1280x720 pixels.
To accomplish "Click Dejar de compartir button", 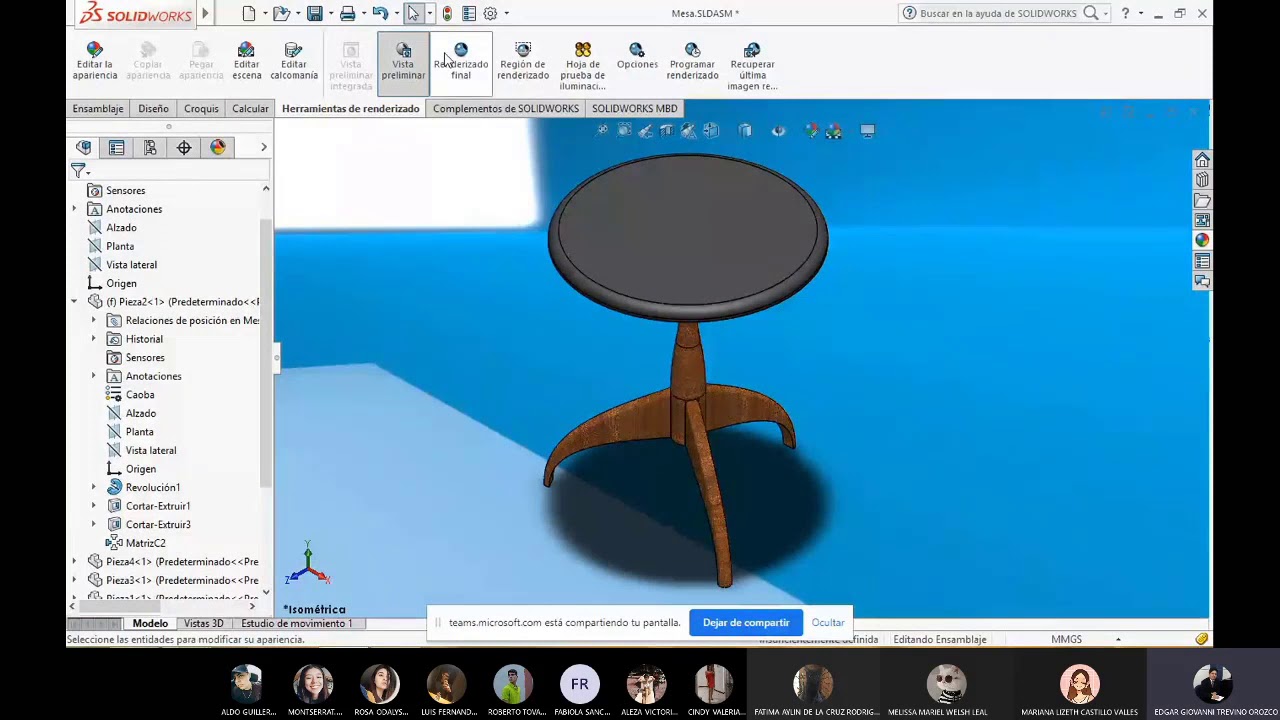I will coord(746,622).
